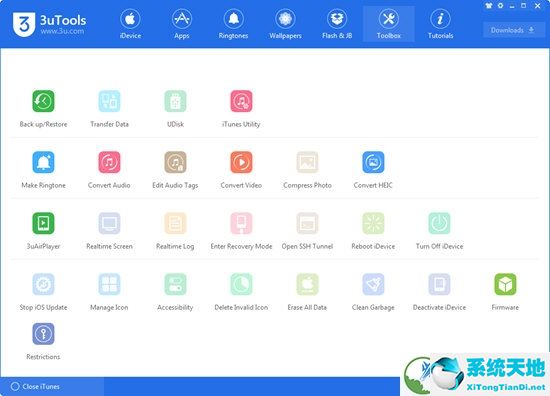Open SSH Tunnel tool
The width and height of the screenshot is (550, 396).
[307, 223]
